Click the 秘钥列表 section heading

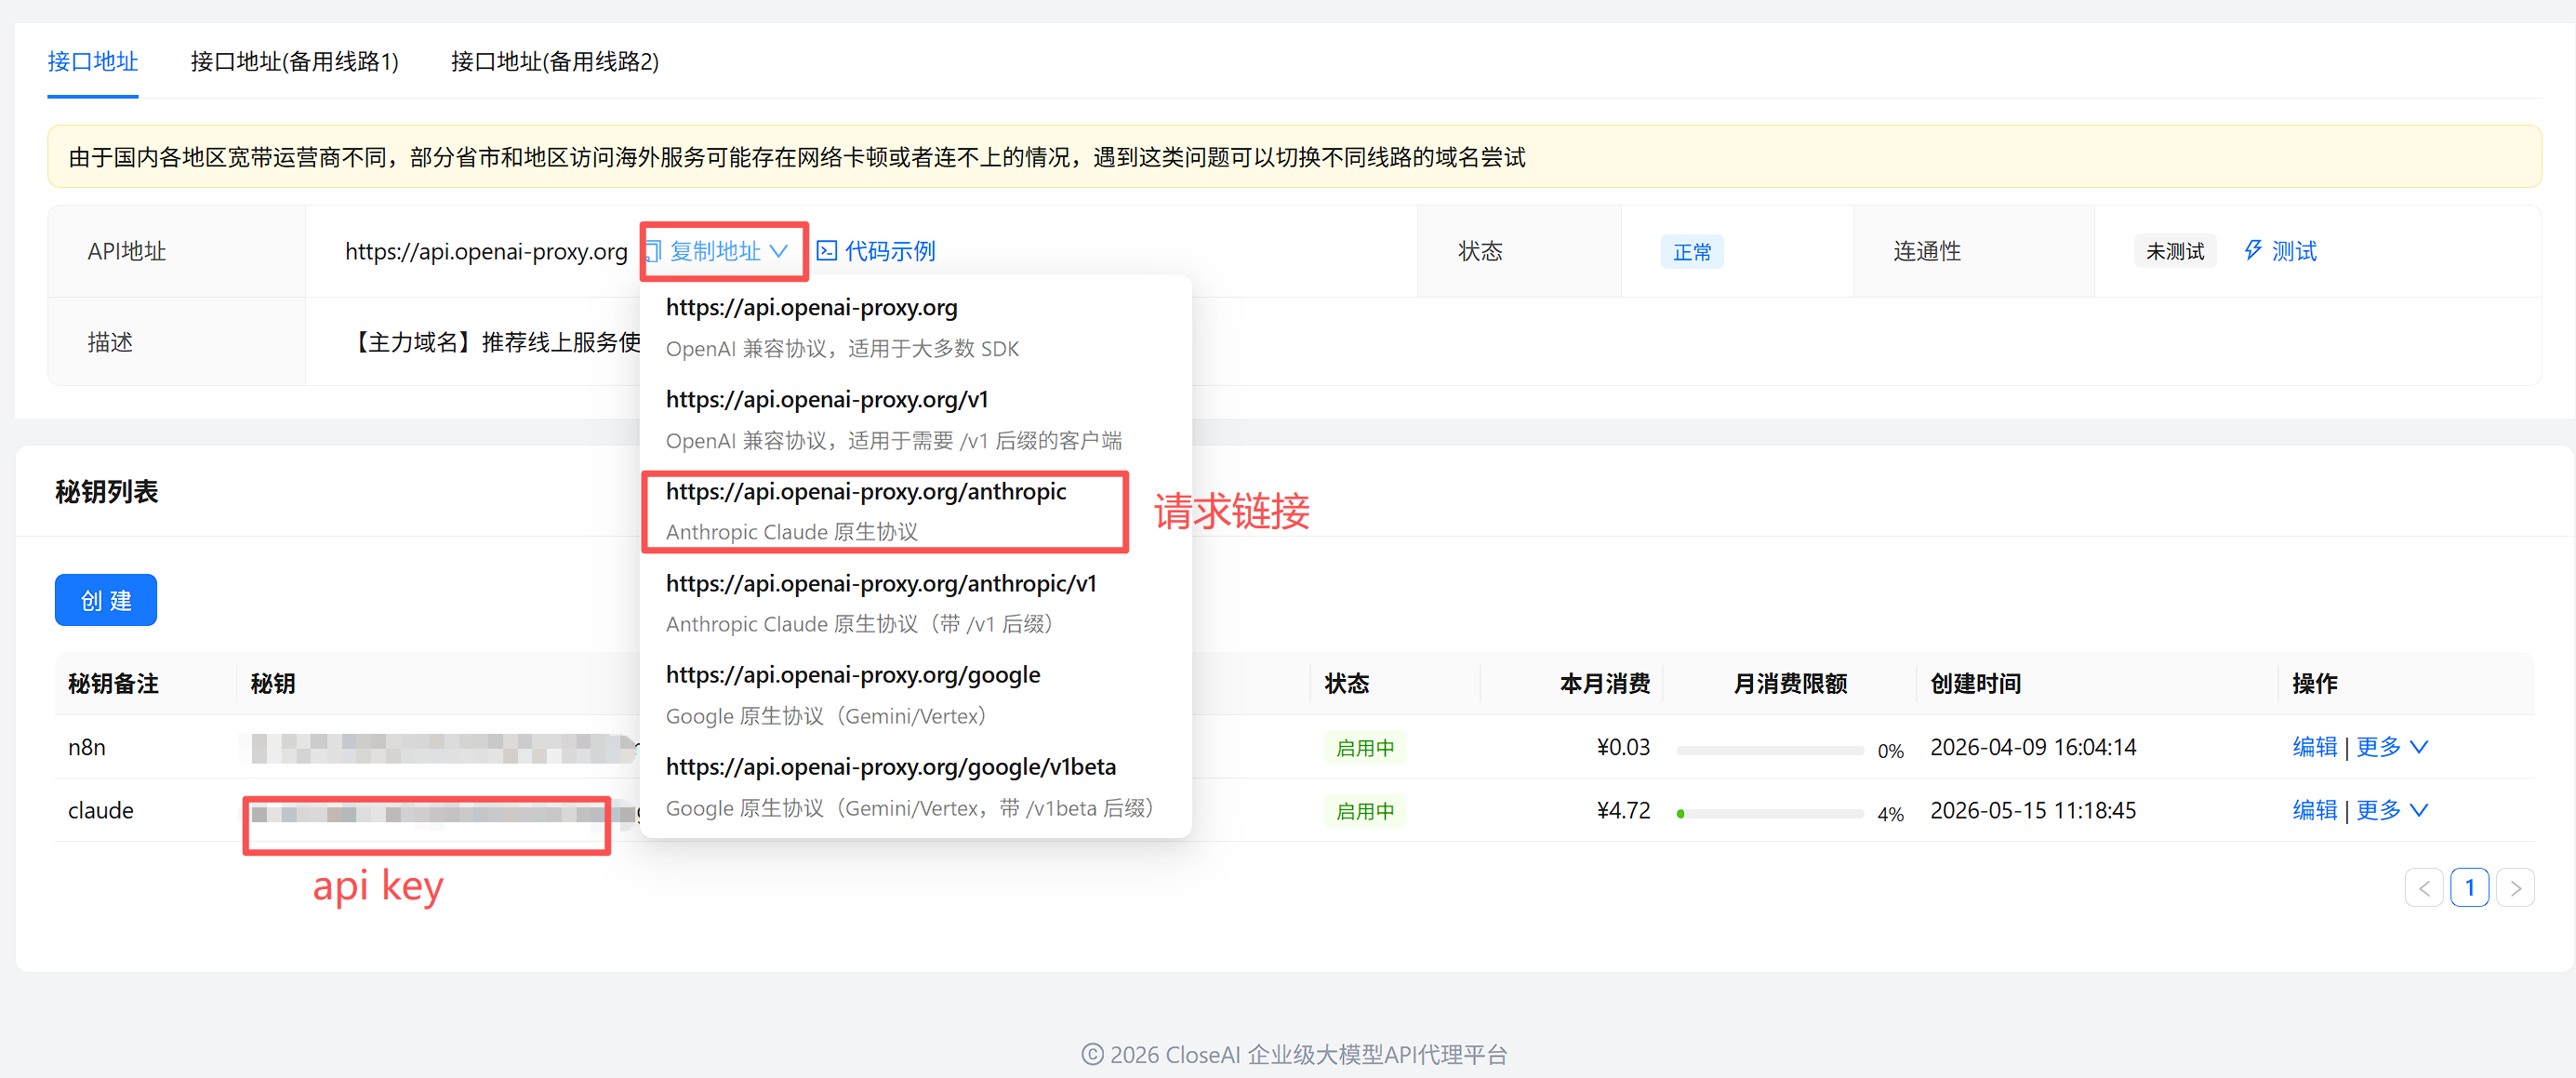point(106,491)
